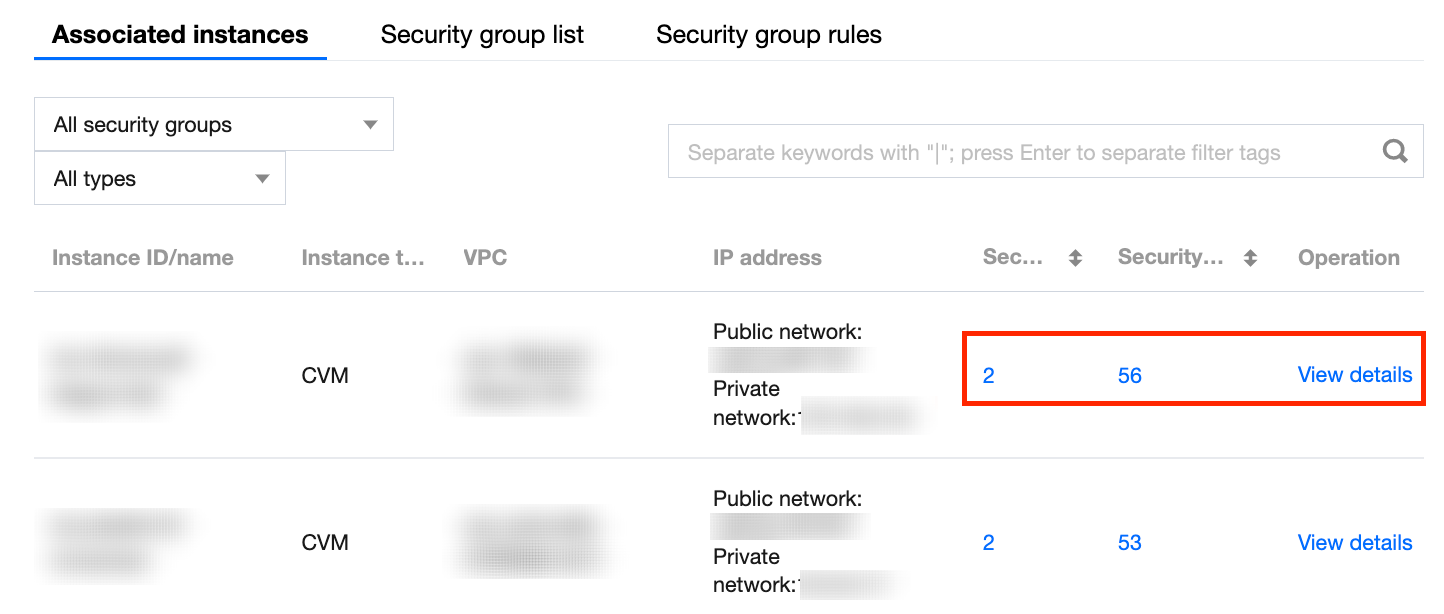Click the 56 security rules link

(x=1130, y=376)
